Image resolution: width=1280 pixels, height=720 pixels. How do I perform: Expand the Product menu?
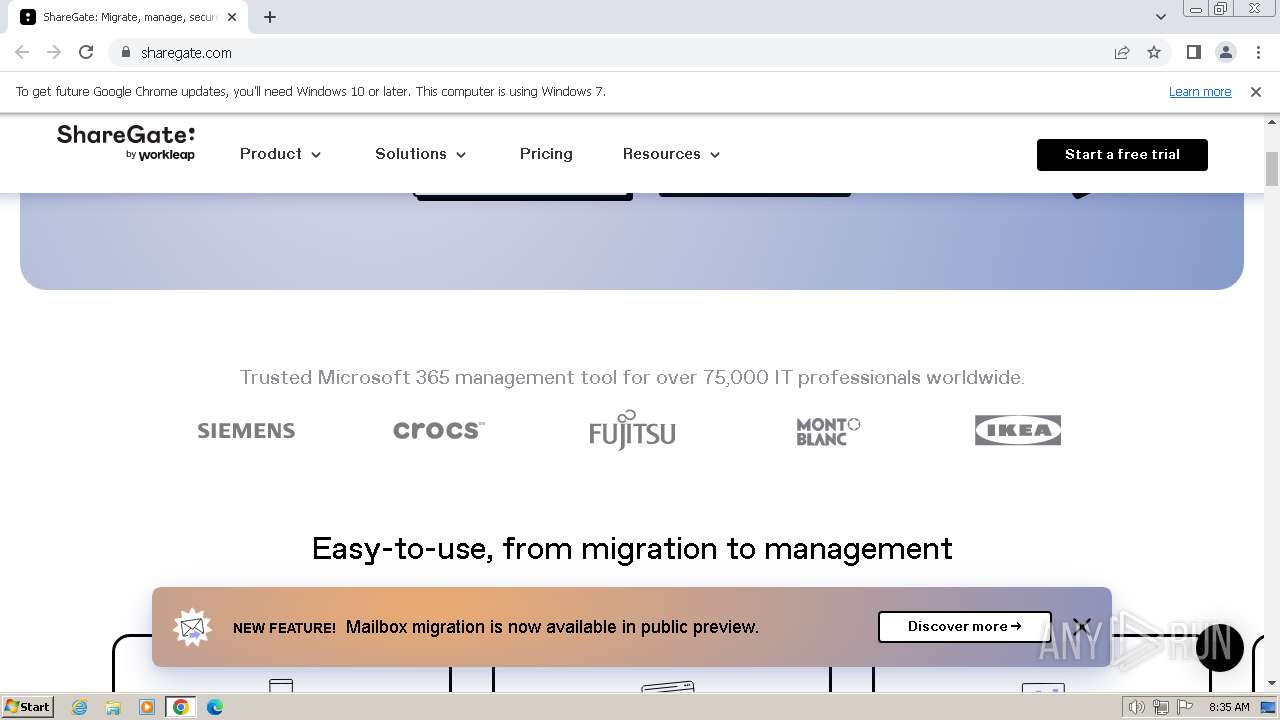(281, 154)
